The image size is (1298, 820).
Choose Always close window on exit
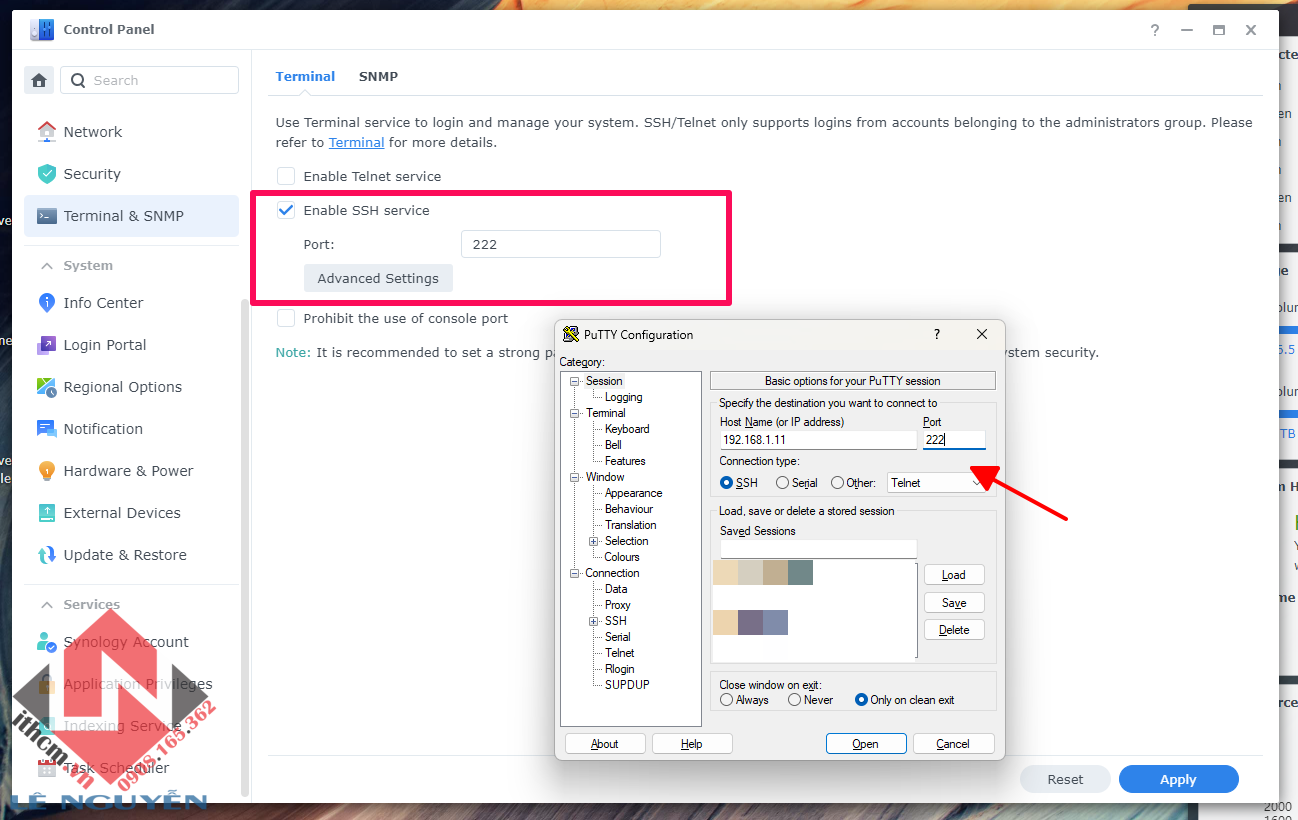[x=727, y=700]
